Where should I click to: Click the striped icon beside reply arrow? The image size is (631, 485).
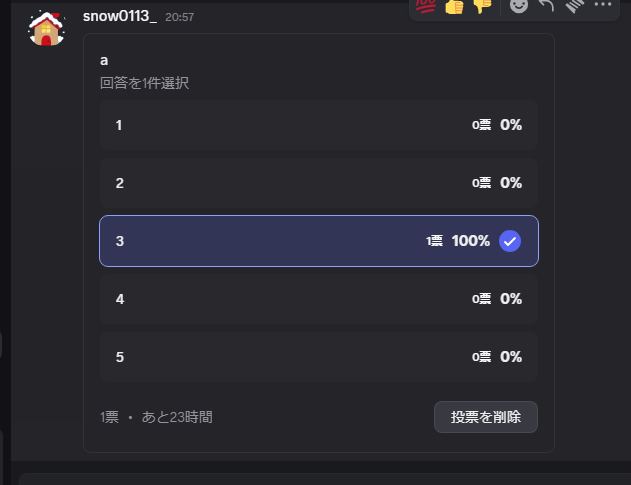[575, 6]
